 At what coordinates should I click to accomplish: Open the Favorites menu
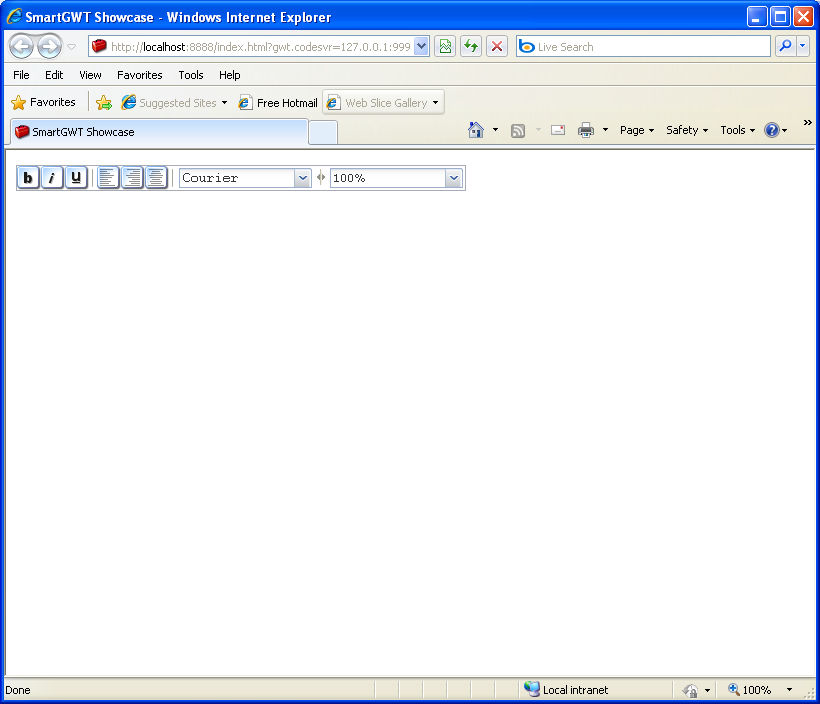point(140,75)
